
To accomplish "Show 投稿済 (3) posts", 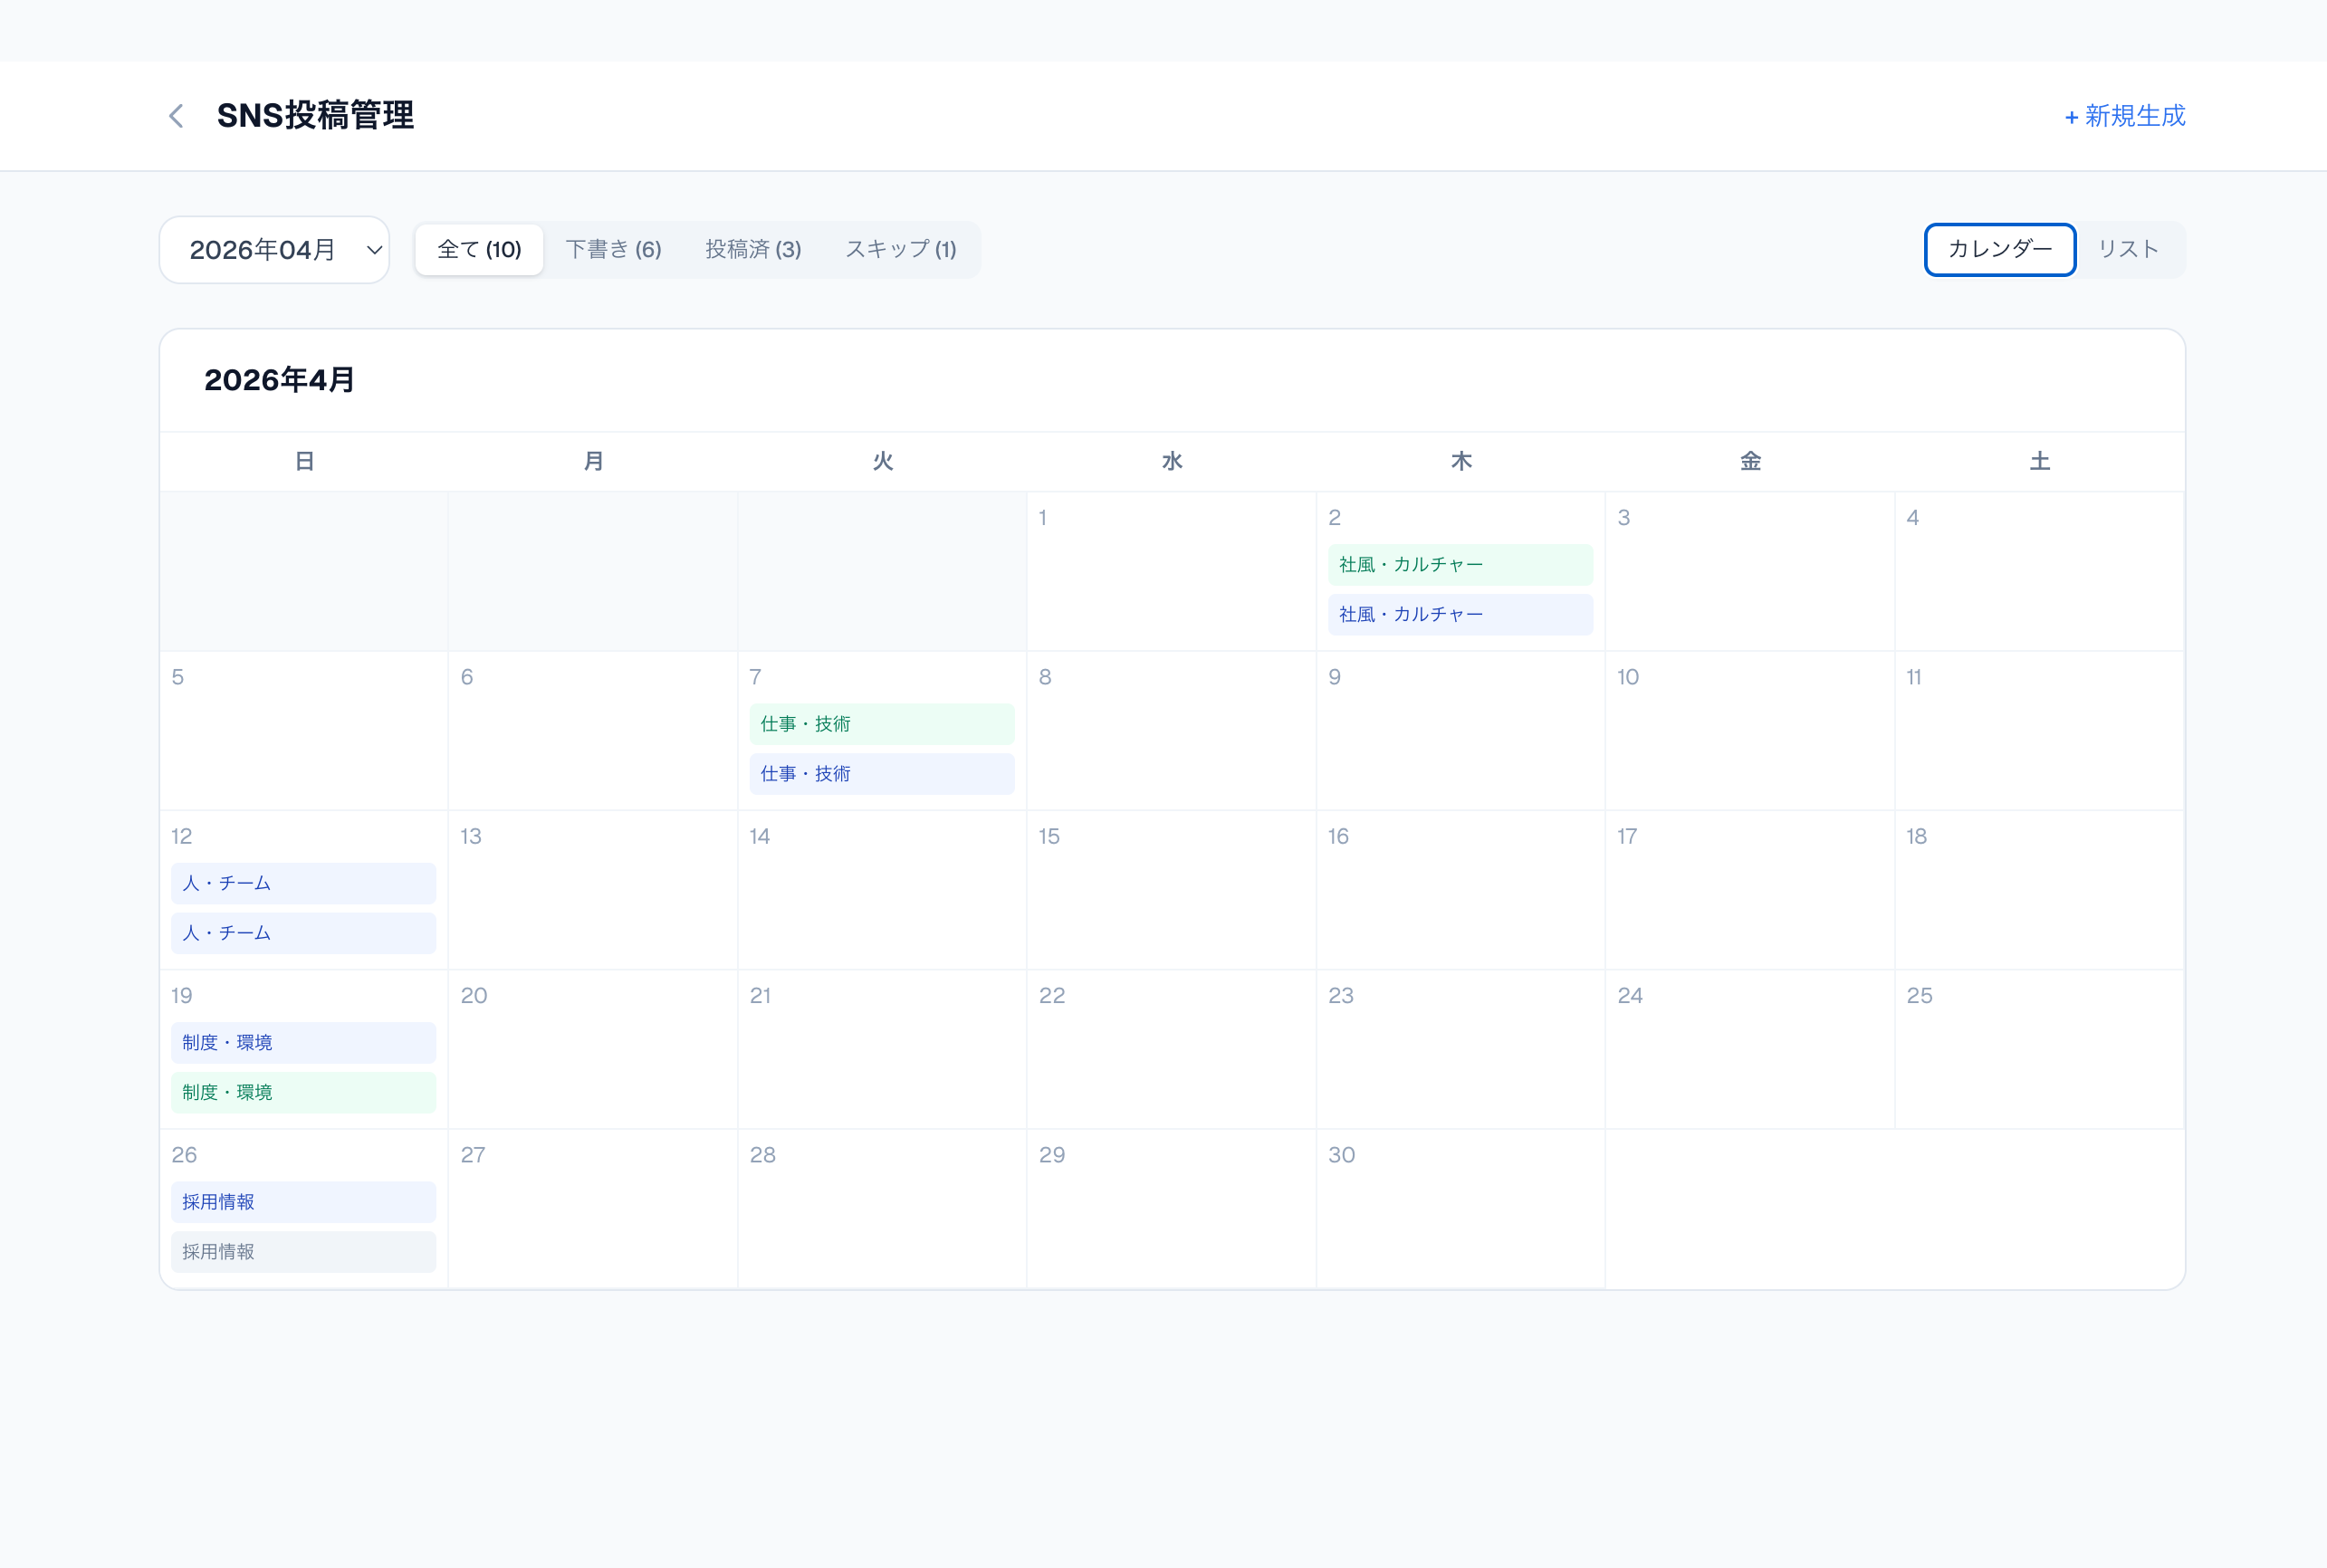I will pyautogui.click(x=753, y=249).
